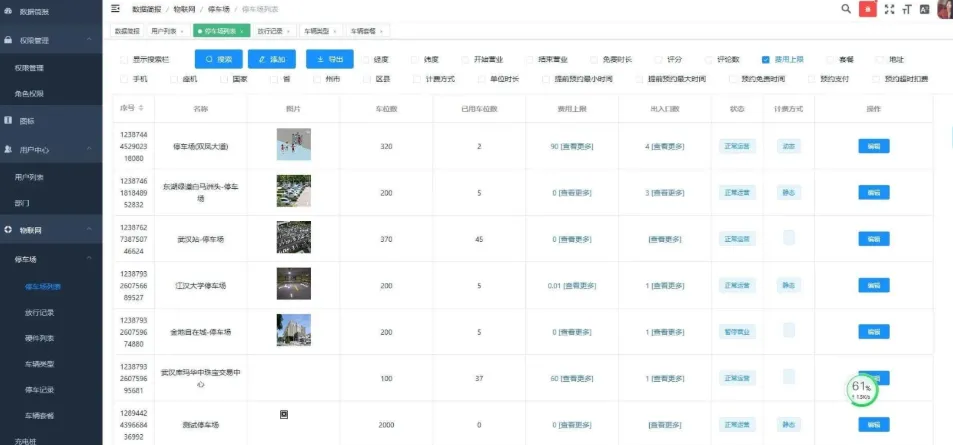The image size is (953, 445).
Task: Uncheck the 费用上限 column checkbox
Action: pos(765,59)
